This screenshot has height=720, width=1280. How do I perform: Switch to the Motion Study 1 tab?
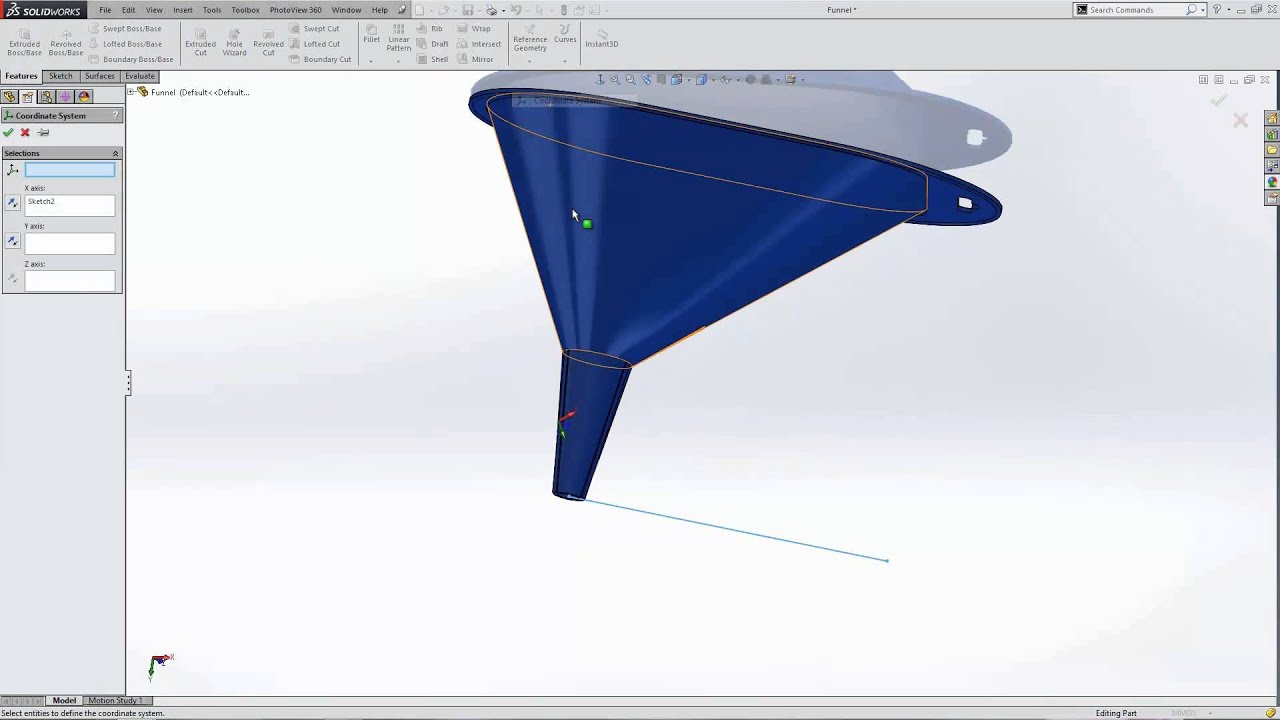coord(115,700)
